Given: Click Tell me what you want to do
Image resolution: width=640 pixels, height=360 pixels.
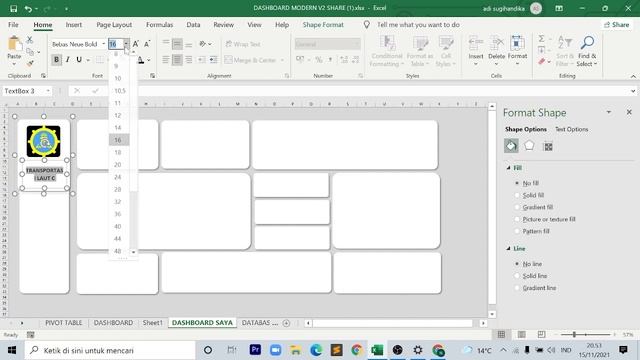Looking at the screenshot, I should coord(418,25).
